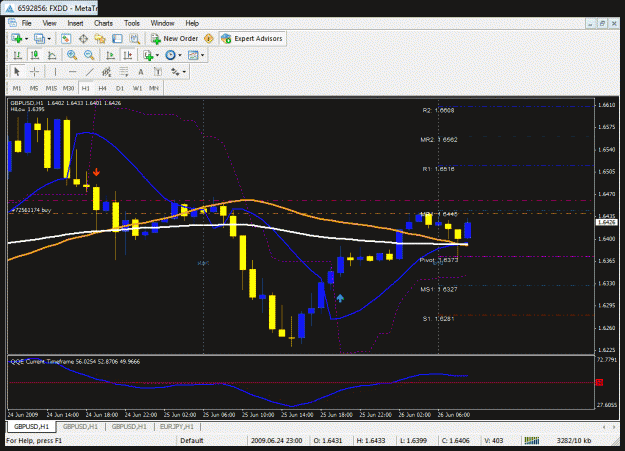Set timeframe to M1
625x451 pixels.
[17, 88]
